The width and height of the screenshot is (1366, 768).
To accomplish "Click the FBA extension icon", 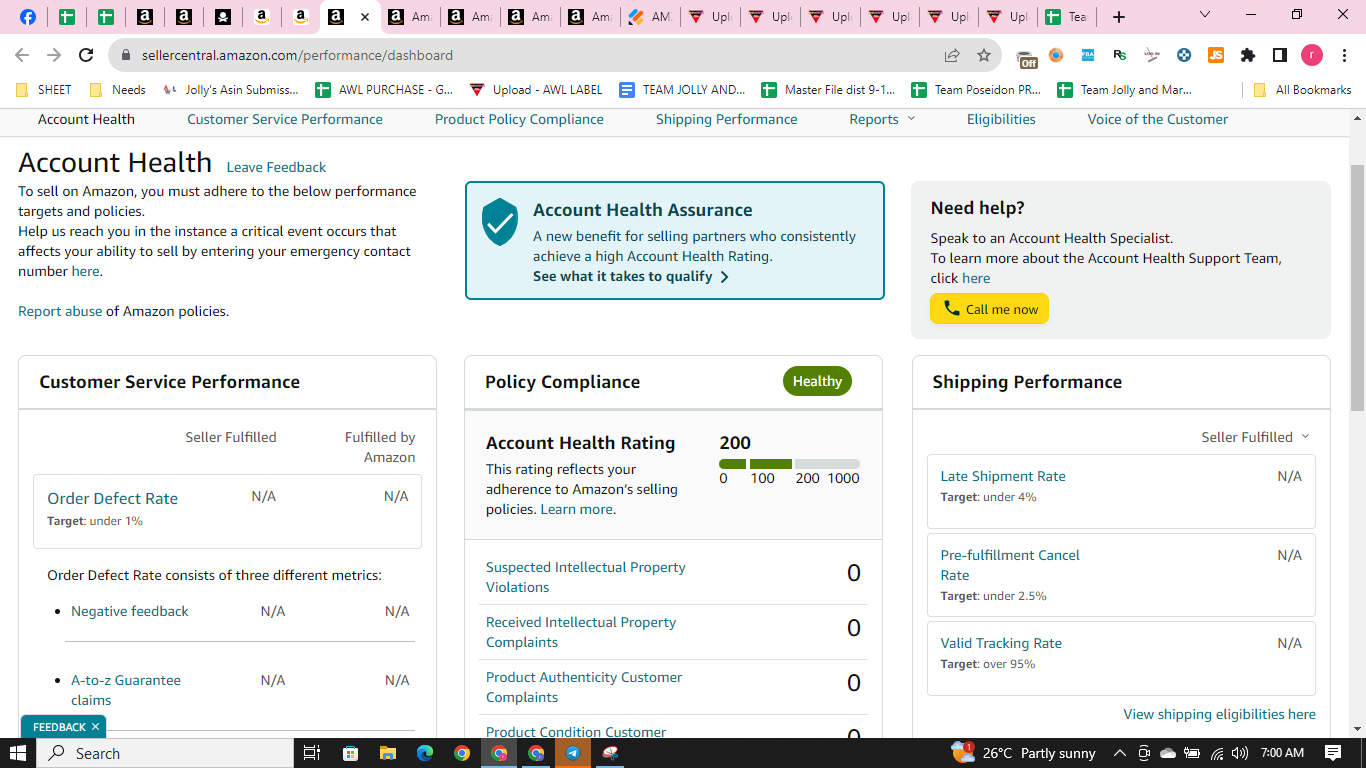I will tap(1088, 55).
